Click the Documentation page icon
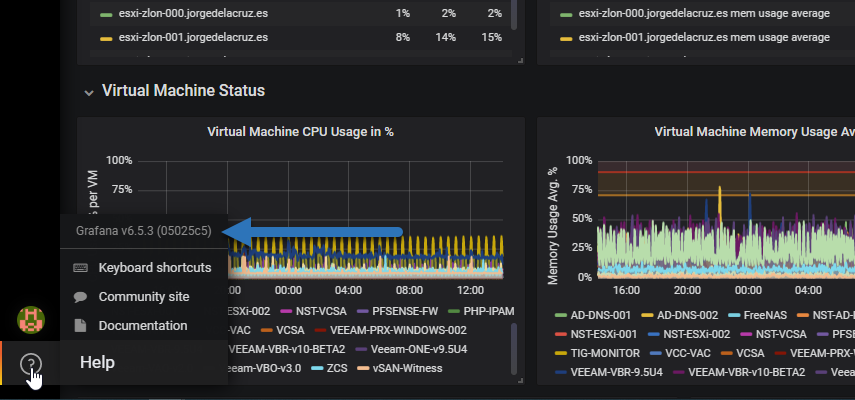855x400 pixels. click(x=80, y=326)
